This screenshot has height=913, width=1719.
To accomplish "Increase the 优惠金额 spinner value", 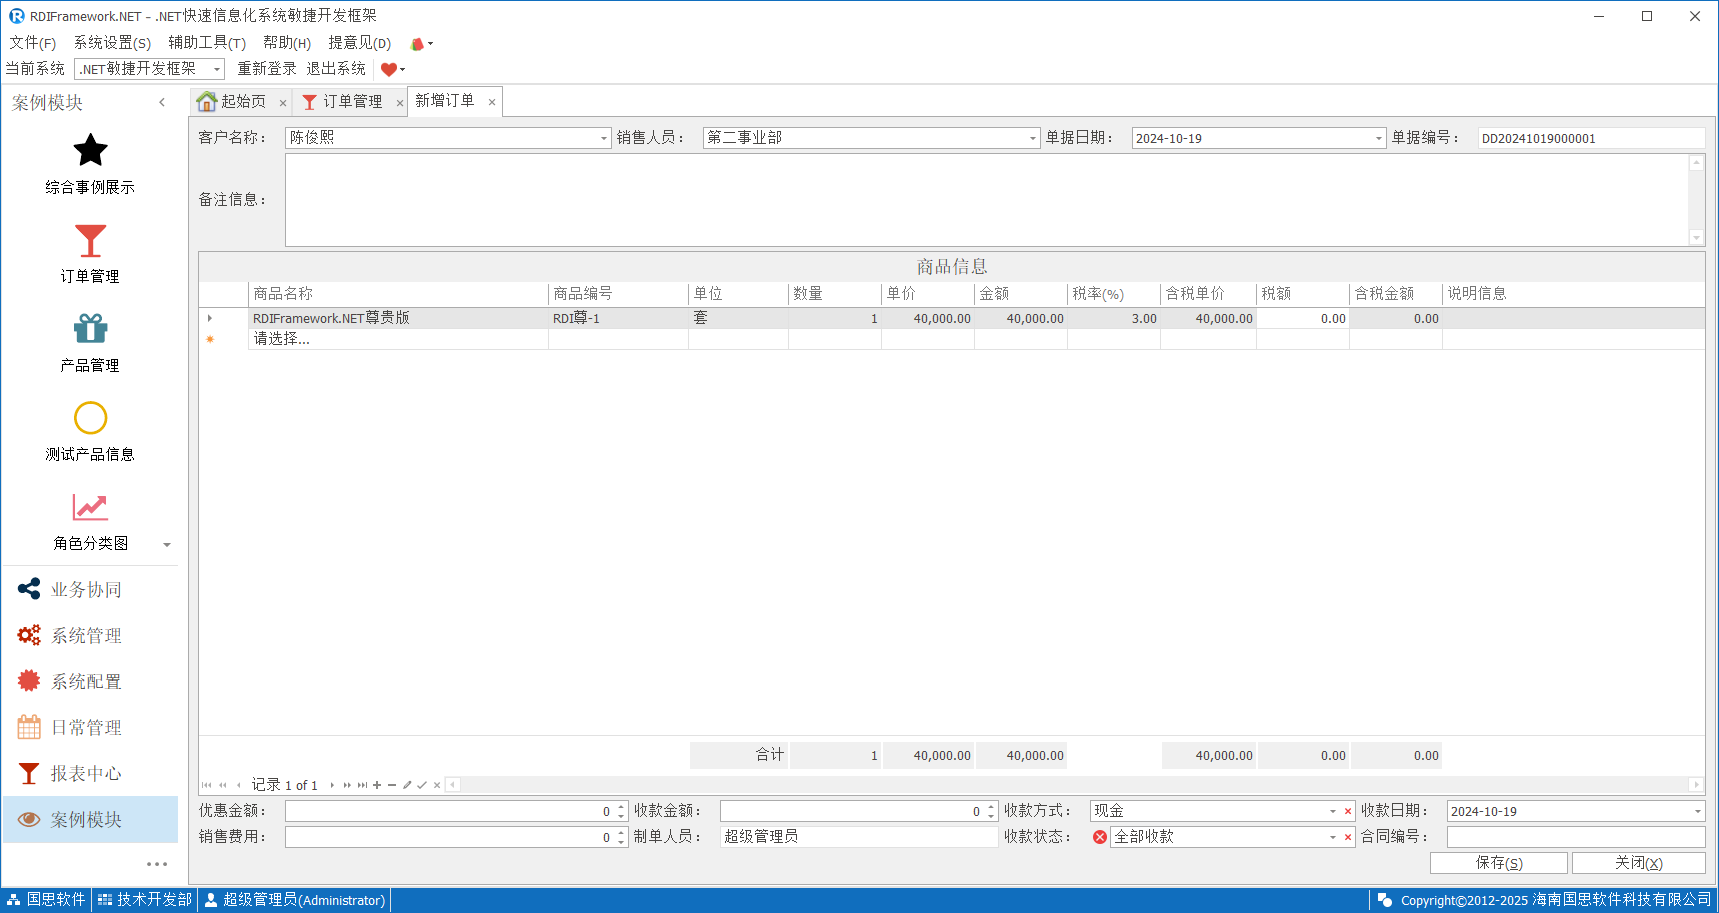I will pos(622,807).
